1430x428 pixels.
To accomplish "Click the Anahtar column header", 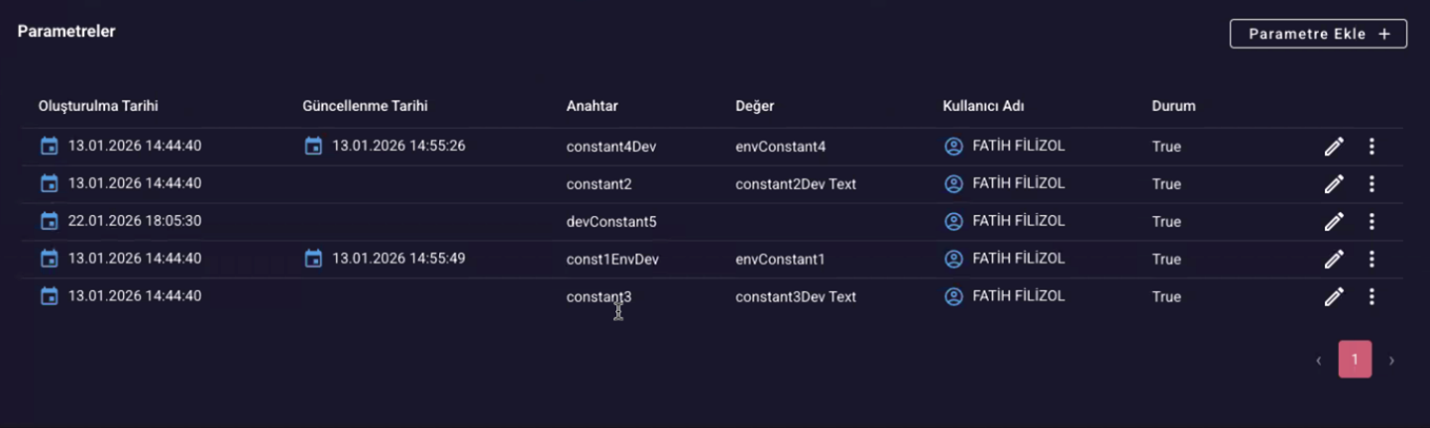I will tap(592, 106).
